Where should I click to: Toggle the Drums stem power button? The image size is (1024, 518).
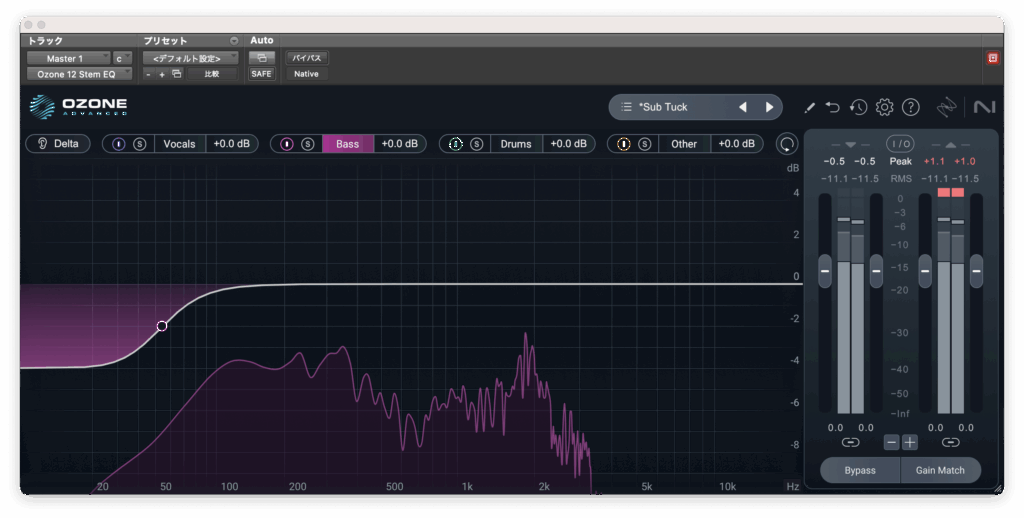click(x=455, y=144)
